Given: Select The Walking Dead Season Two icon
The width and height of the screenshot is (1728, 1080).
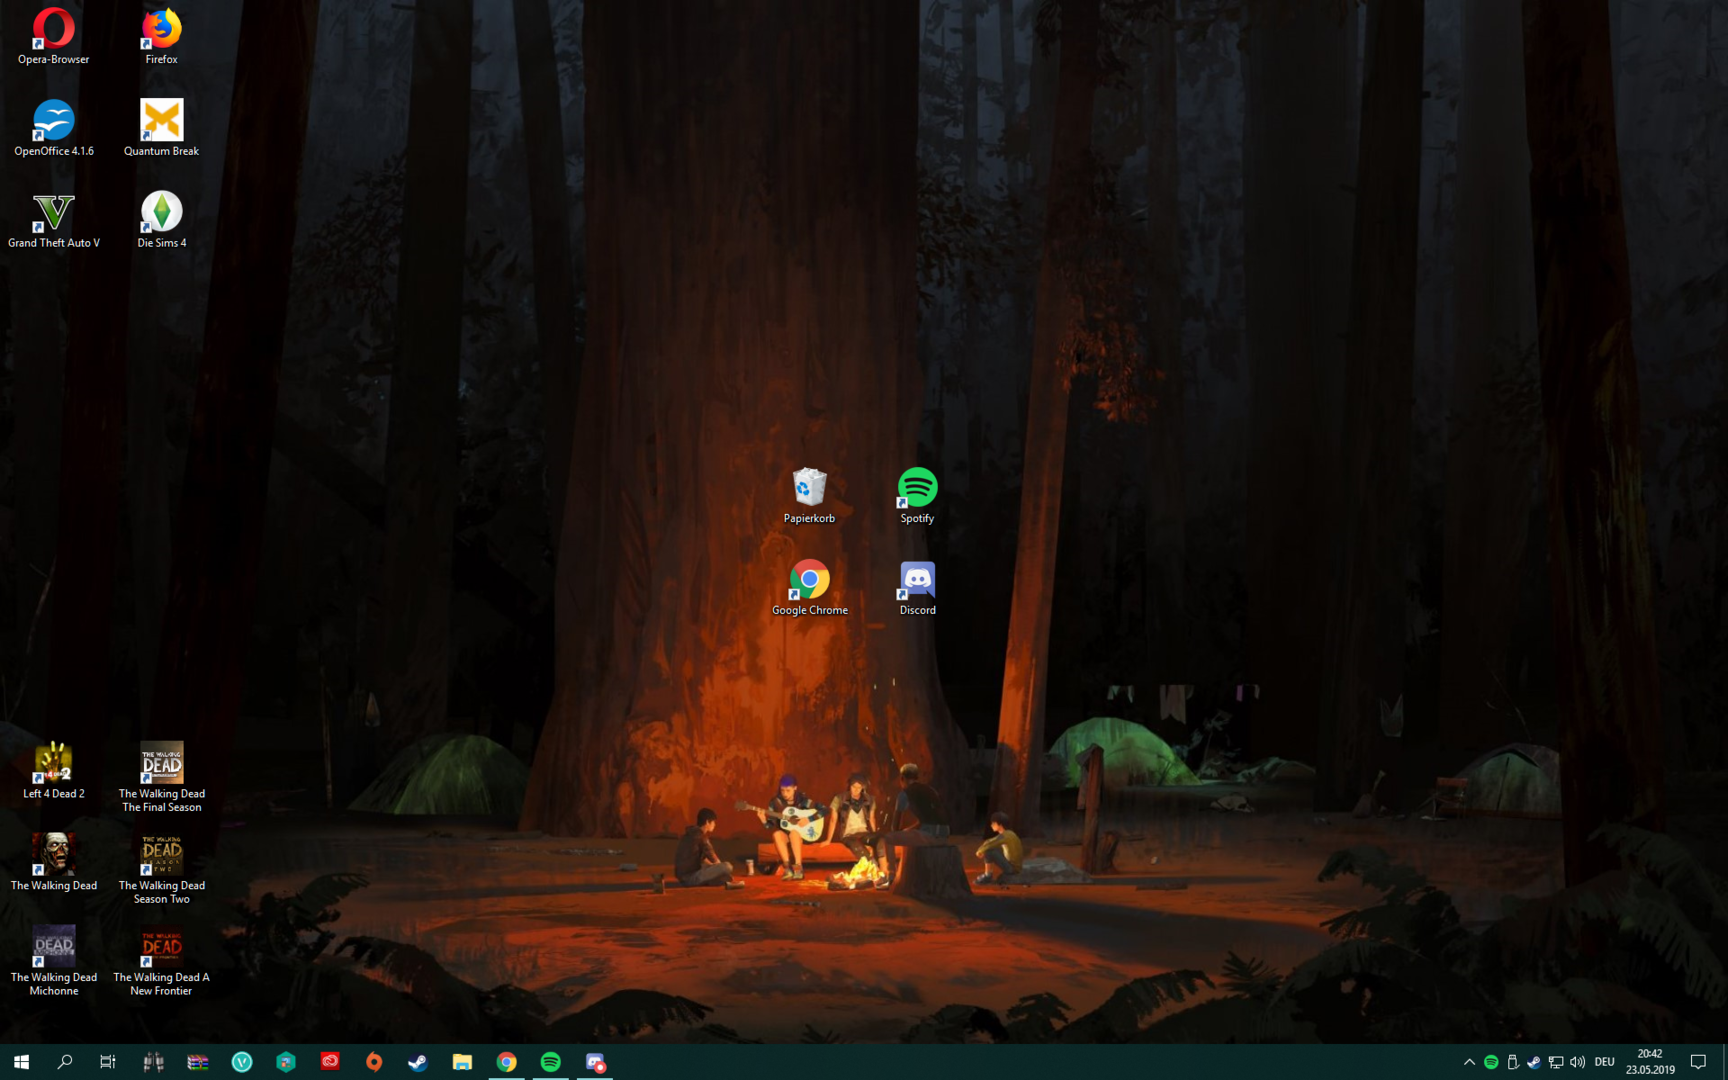Looking at the screenshot, I should tap(161, 869).
